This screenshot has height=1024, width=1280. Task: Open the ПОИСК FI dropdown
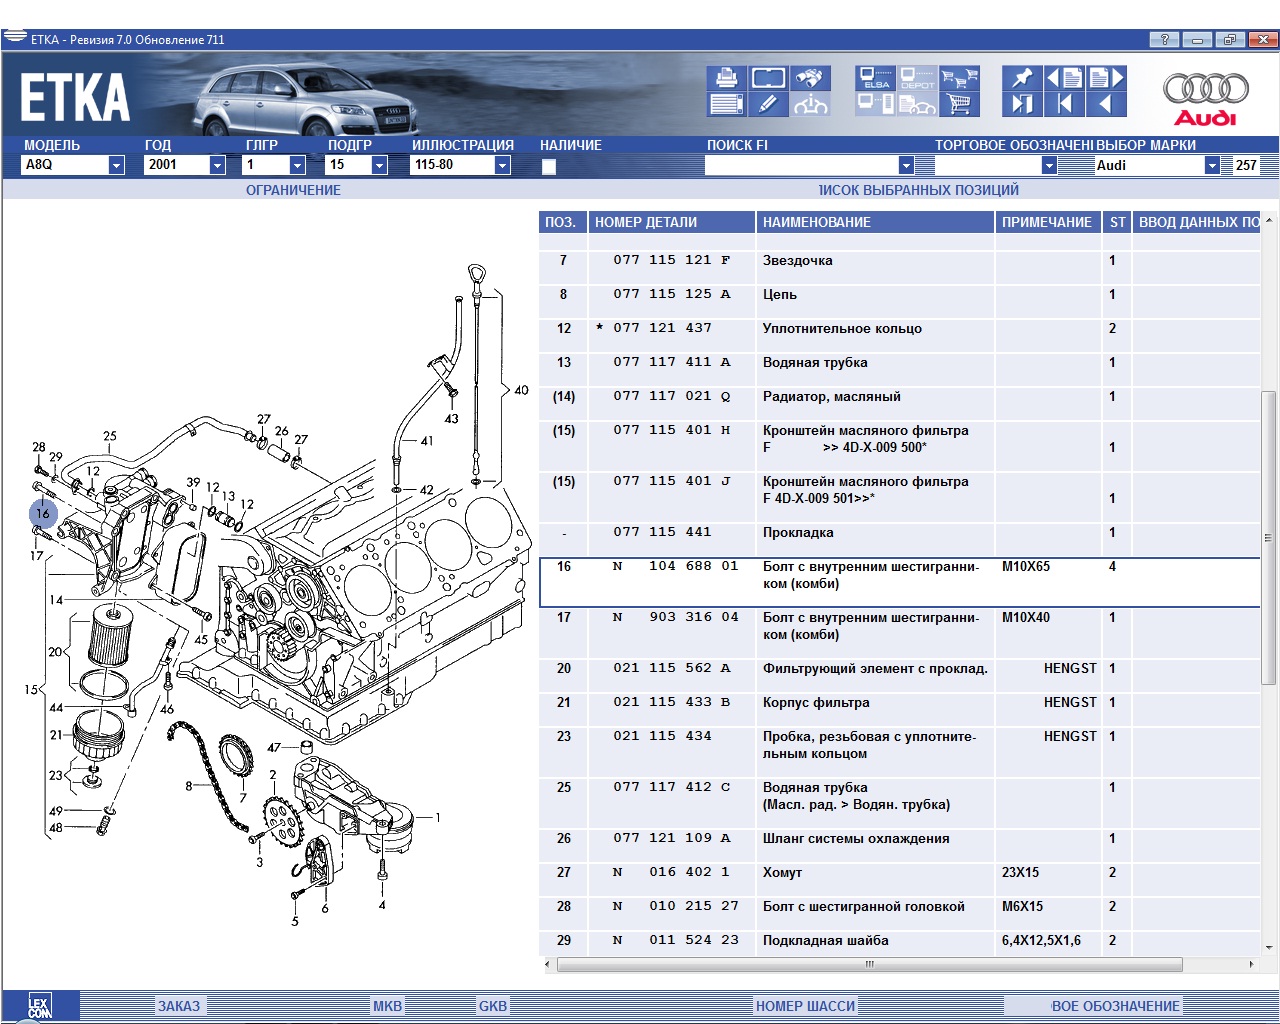pyautogui.click(x=906, y=165)
